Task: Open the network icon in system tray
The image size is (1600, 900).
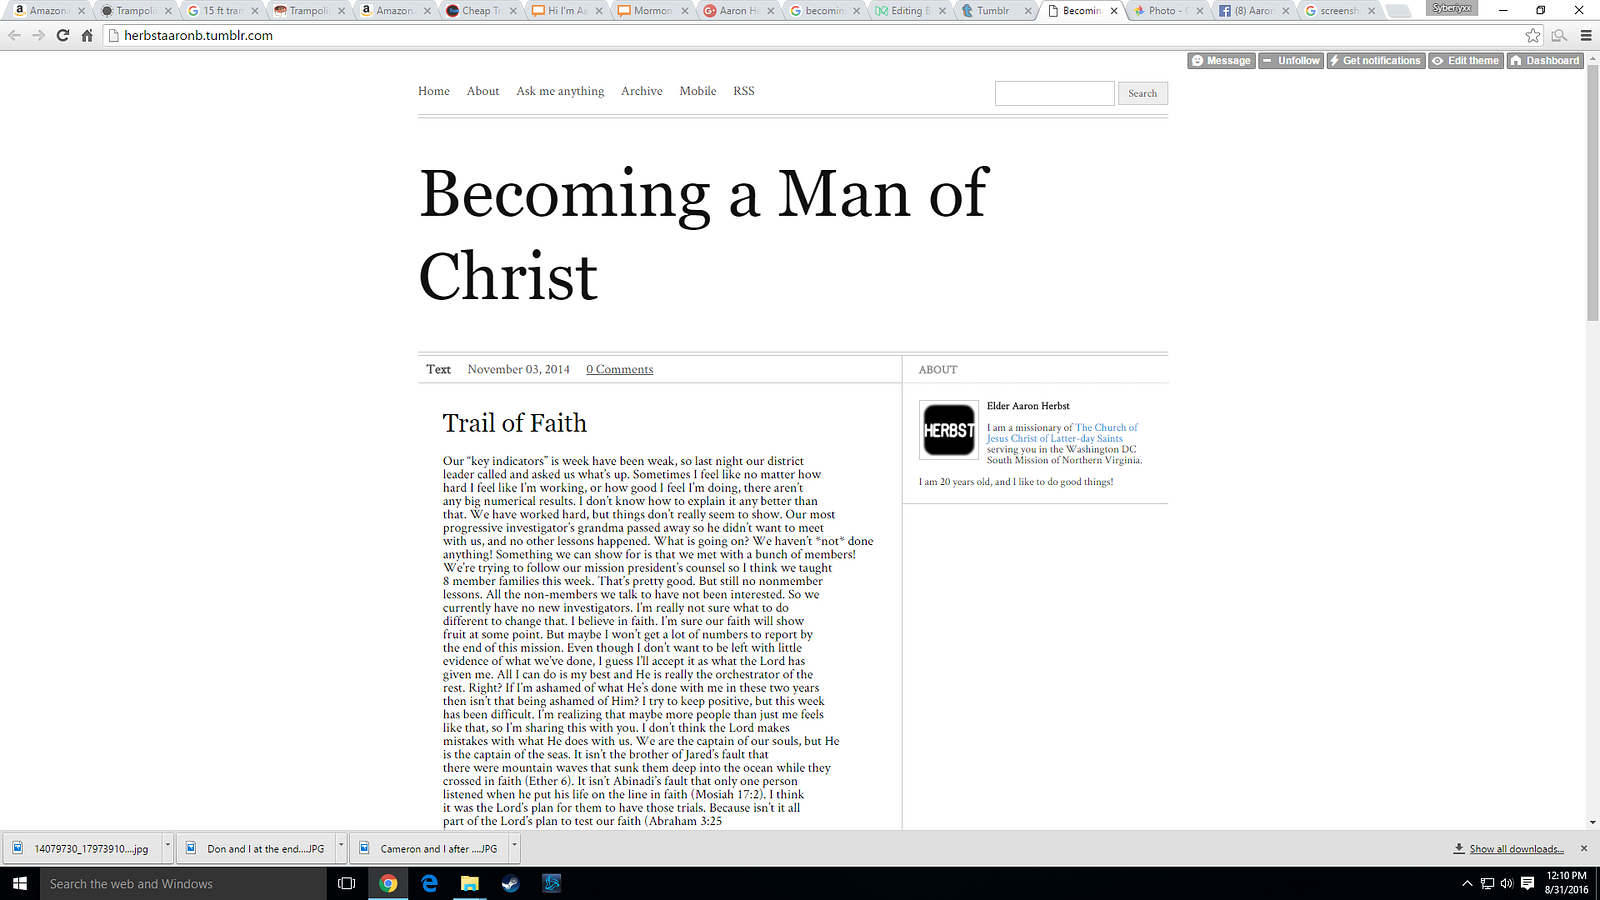Action: click(1487, 883)
